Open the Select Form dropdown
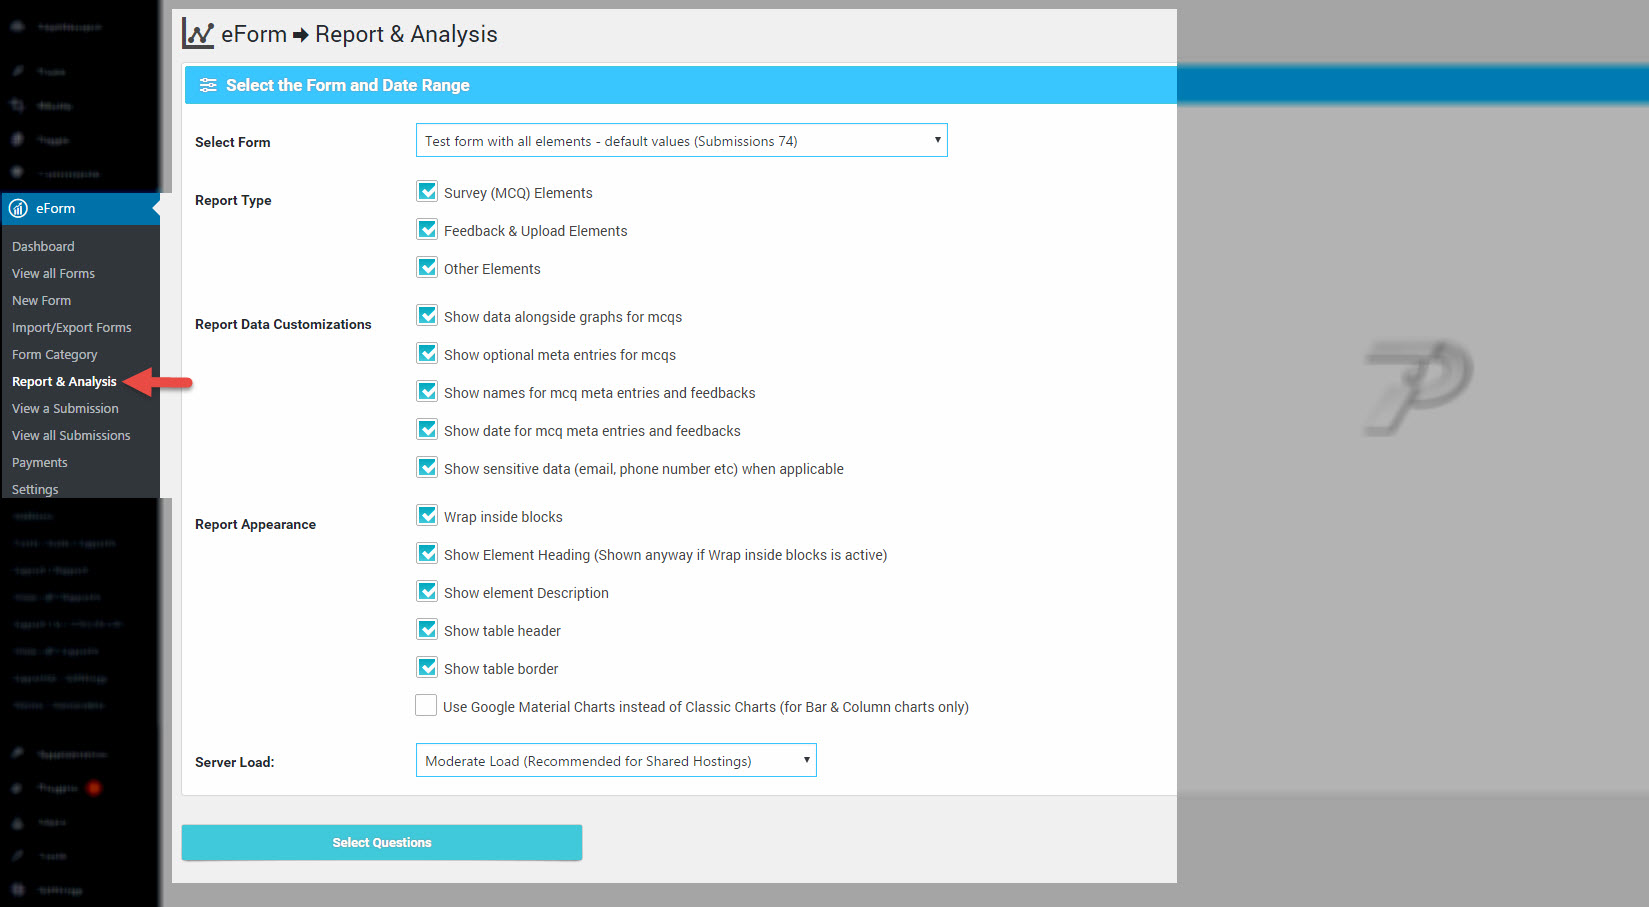1649x907 pixels. [681, 141]
